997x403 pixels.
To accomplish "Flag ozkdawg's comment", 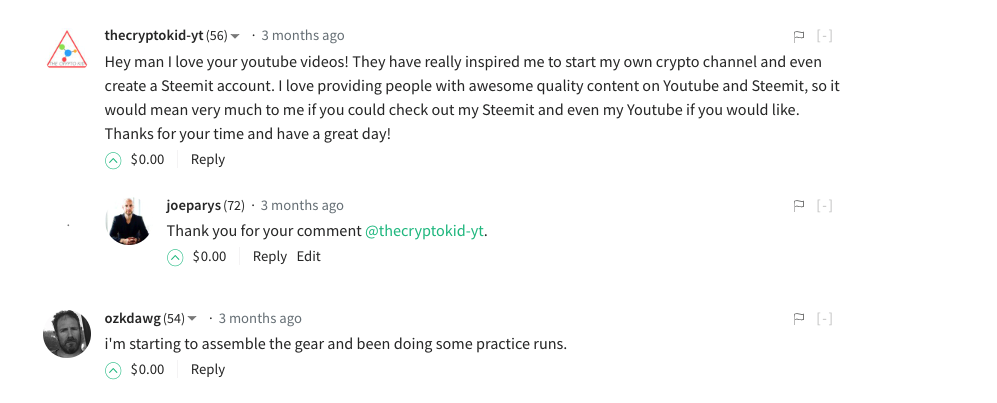I will 799,319.
